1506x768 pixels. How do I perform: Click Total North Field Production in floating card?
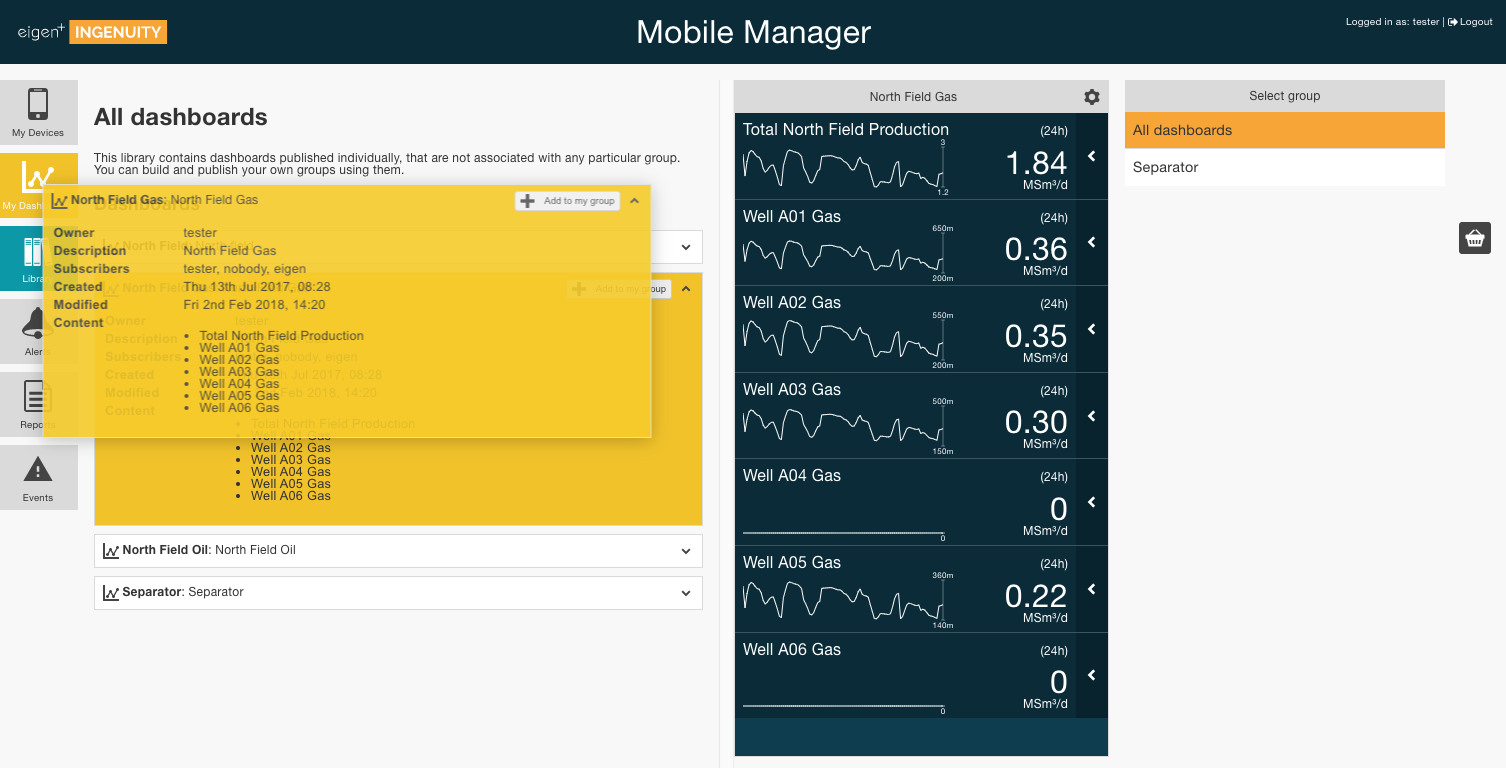282,336
